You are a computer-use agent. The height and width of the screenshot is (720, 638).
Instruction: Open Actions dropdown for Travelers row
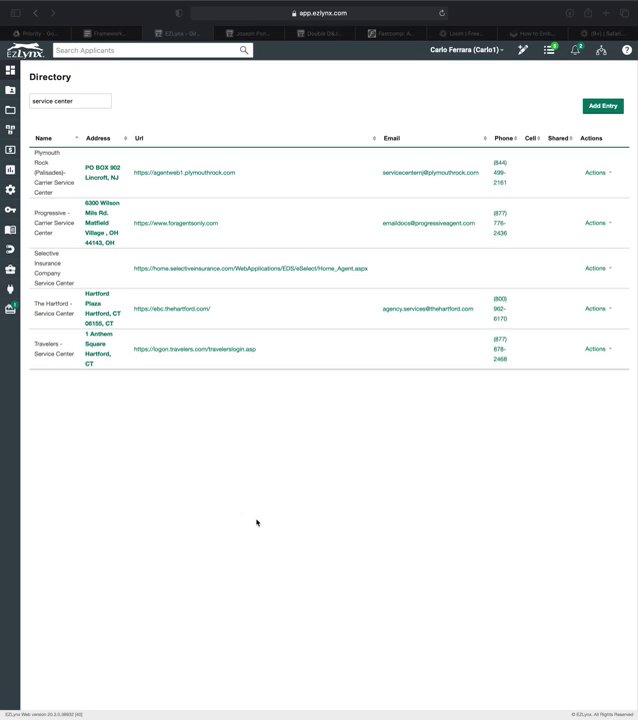[598, 349]
